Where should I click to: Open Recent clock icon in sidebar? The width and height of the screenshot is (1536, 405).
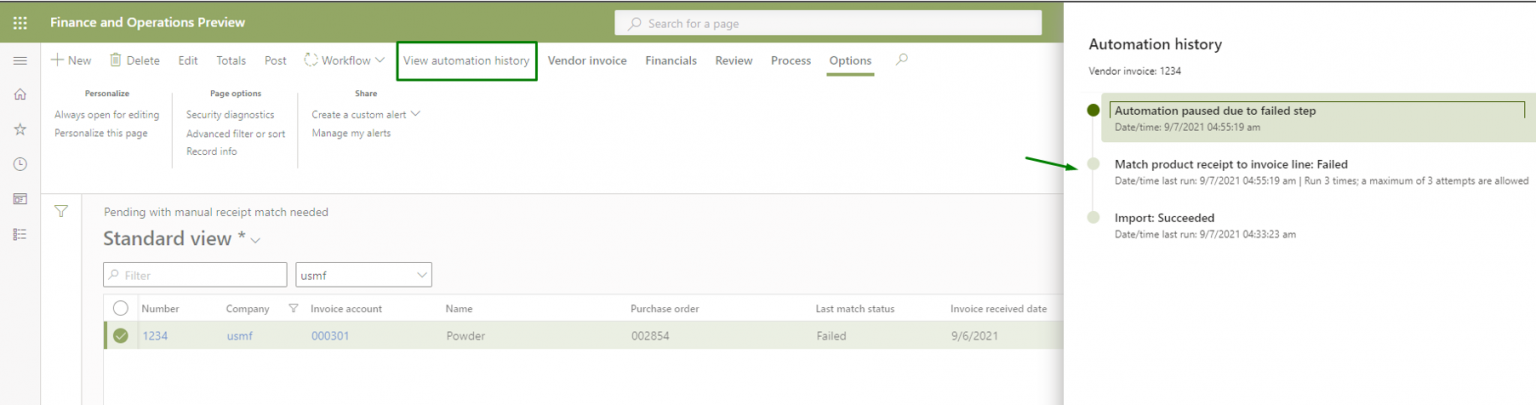click(20, 164)
